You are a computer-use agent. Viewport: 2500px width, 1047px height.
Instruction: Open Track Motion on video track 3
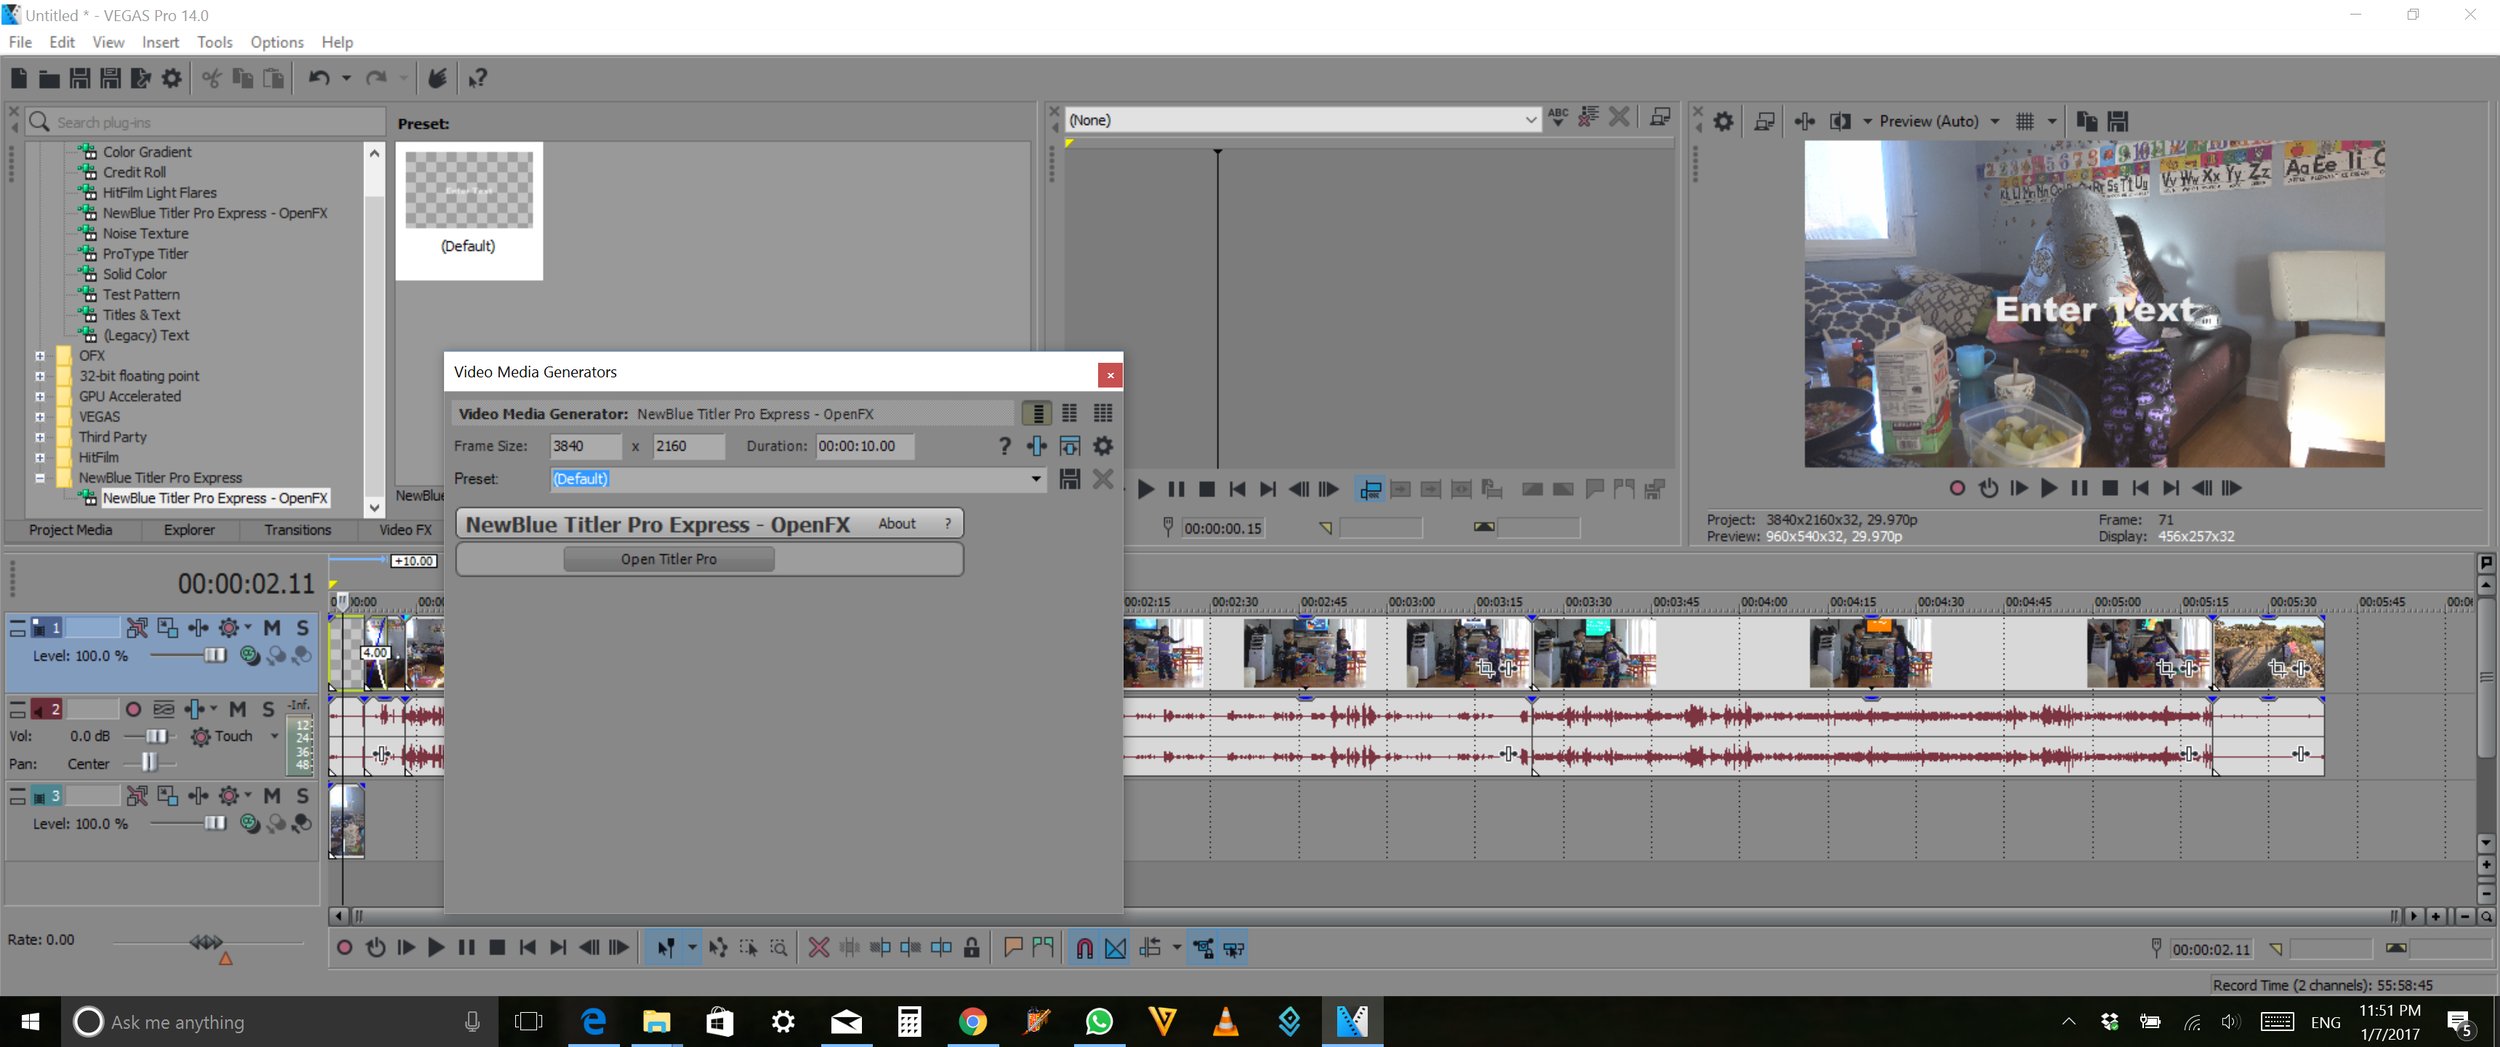[x=168, y=796]
